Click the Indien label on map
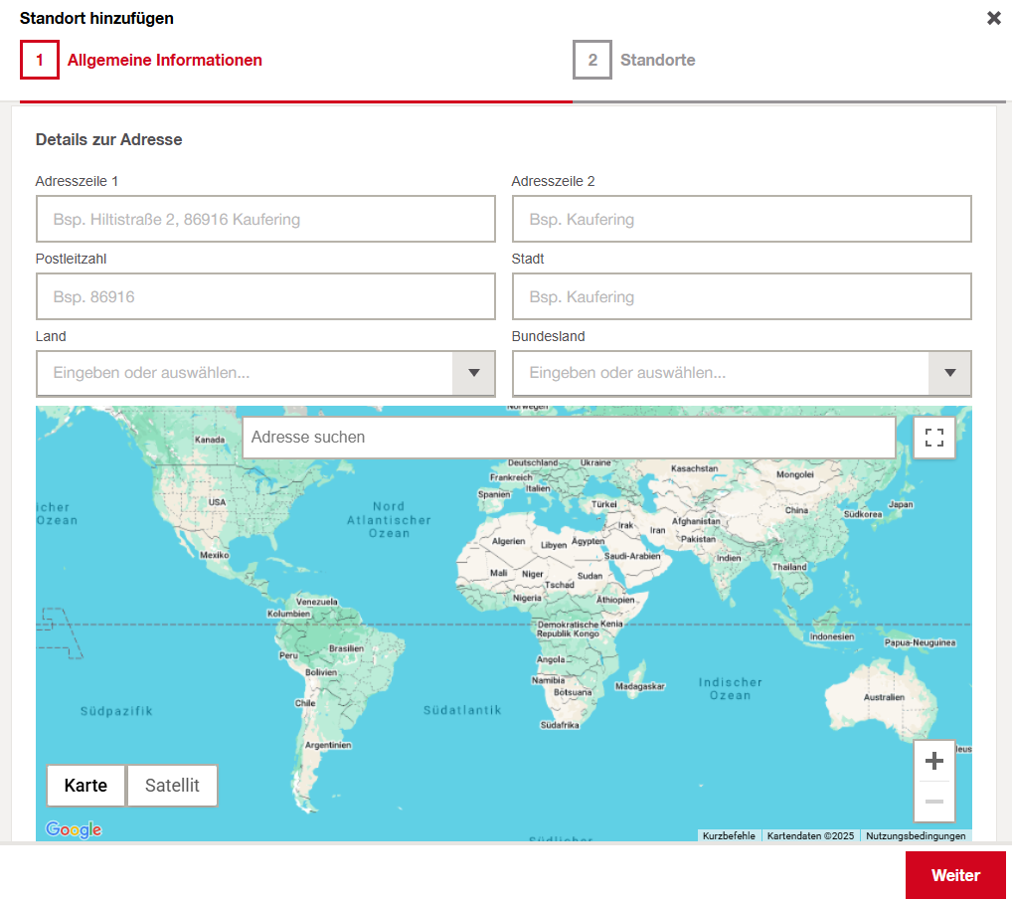1012x900 pixels. [729, 558]
